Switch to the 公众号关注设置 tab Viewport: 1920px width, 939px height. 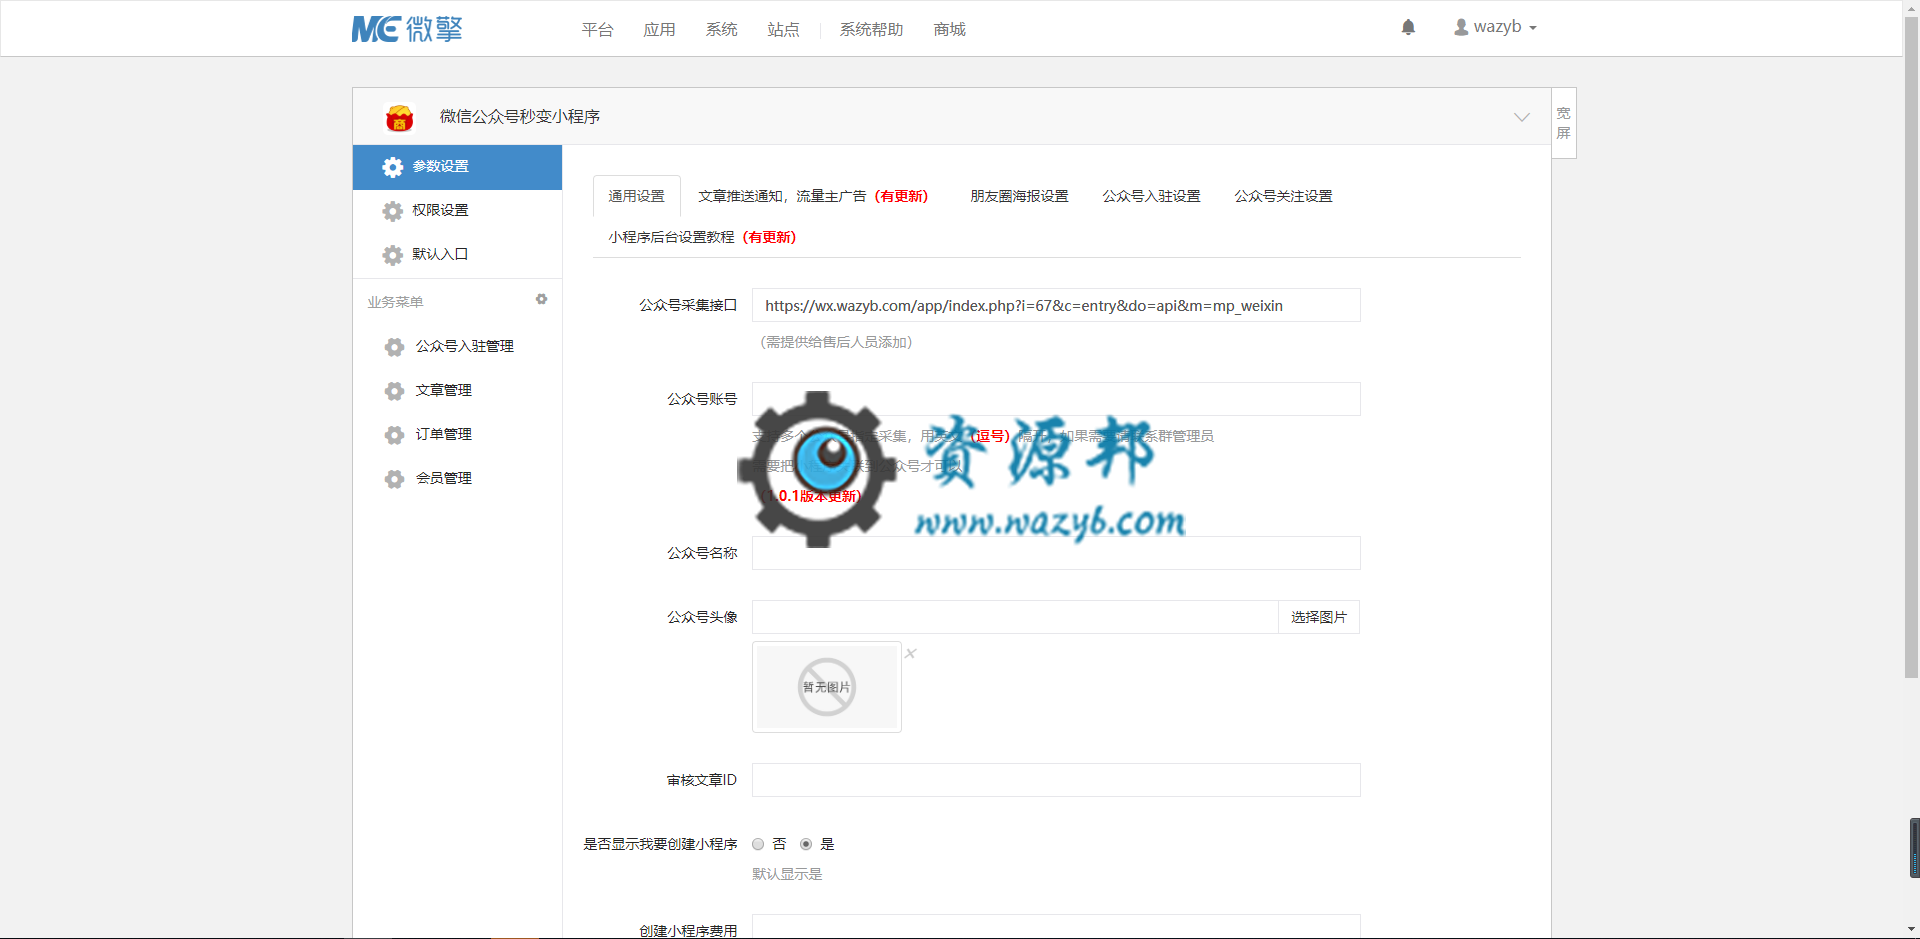tap(1283, 196)
